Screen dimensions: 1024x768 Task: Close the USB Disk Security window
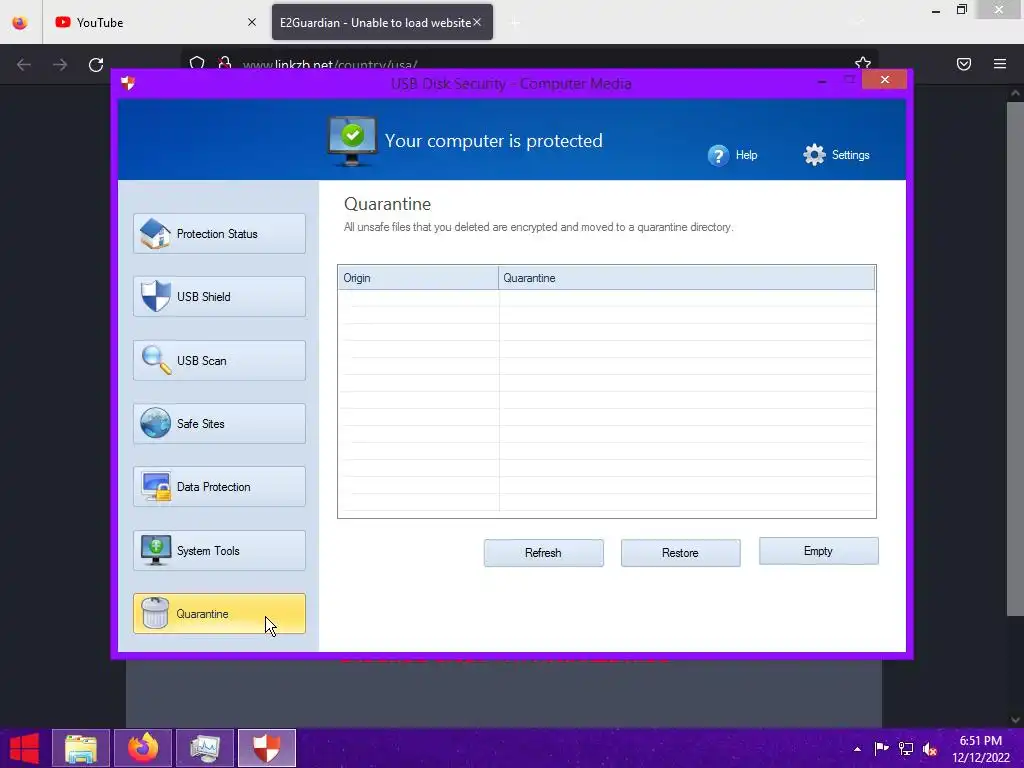pos(884,80)
